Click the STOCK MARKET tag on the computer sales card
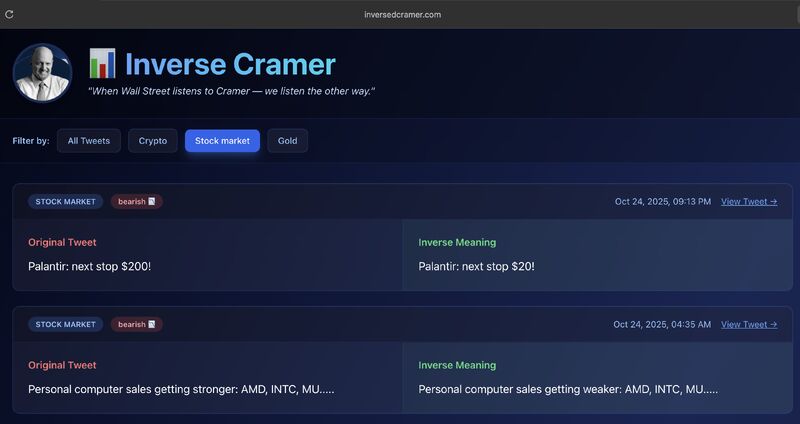The height and width of the screenshot is (424, 800). coord(65,325)
